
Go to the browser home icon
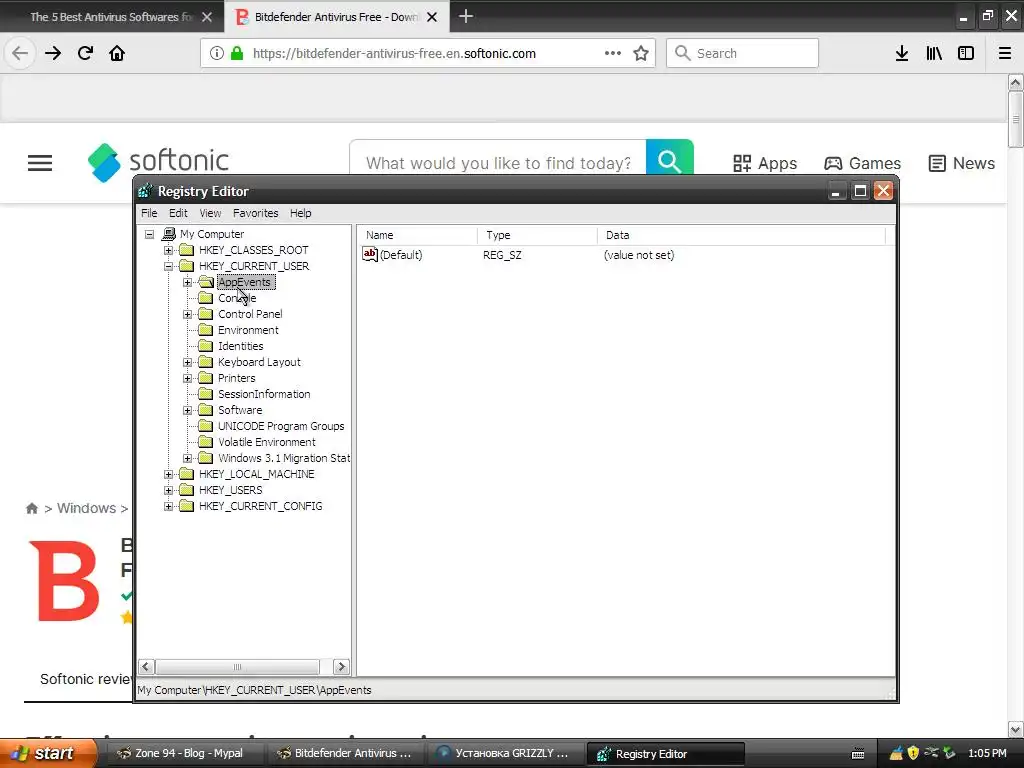pos(117,53)
